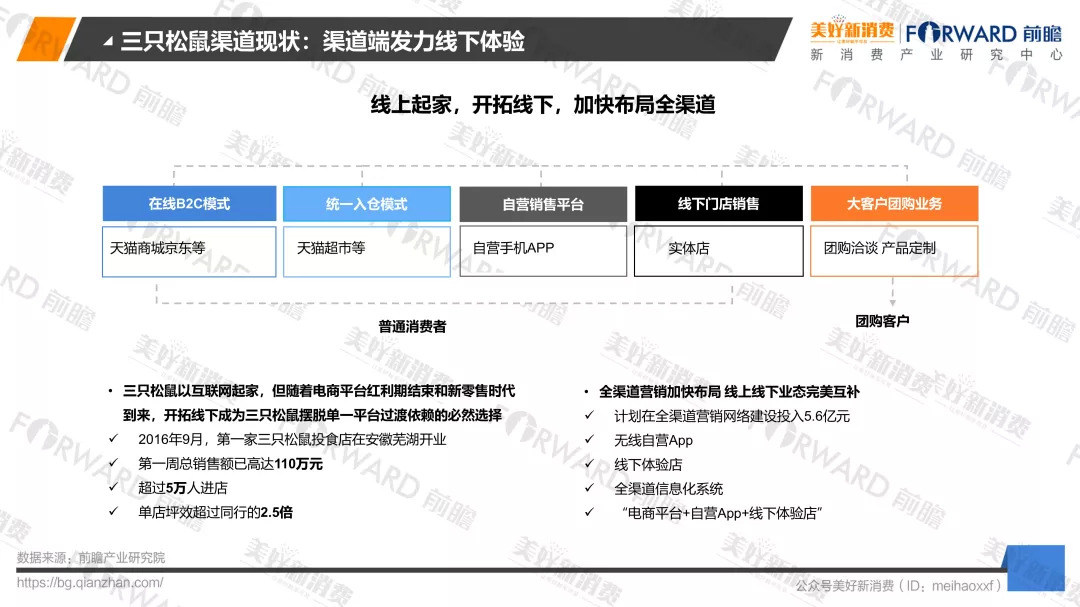This screenshot has width=1080, height=607.
Task: Click the bullet heading 三只松鼠以互联网起家
Action: pos(319,403)
